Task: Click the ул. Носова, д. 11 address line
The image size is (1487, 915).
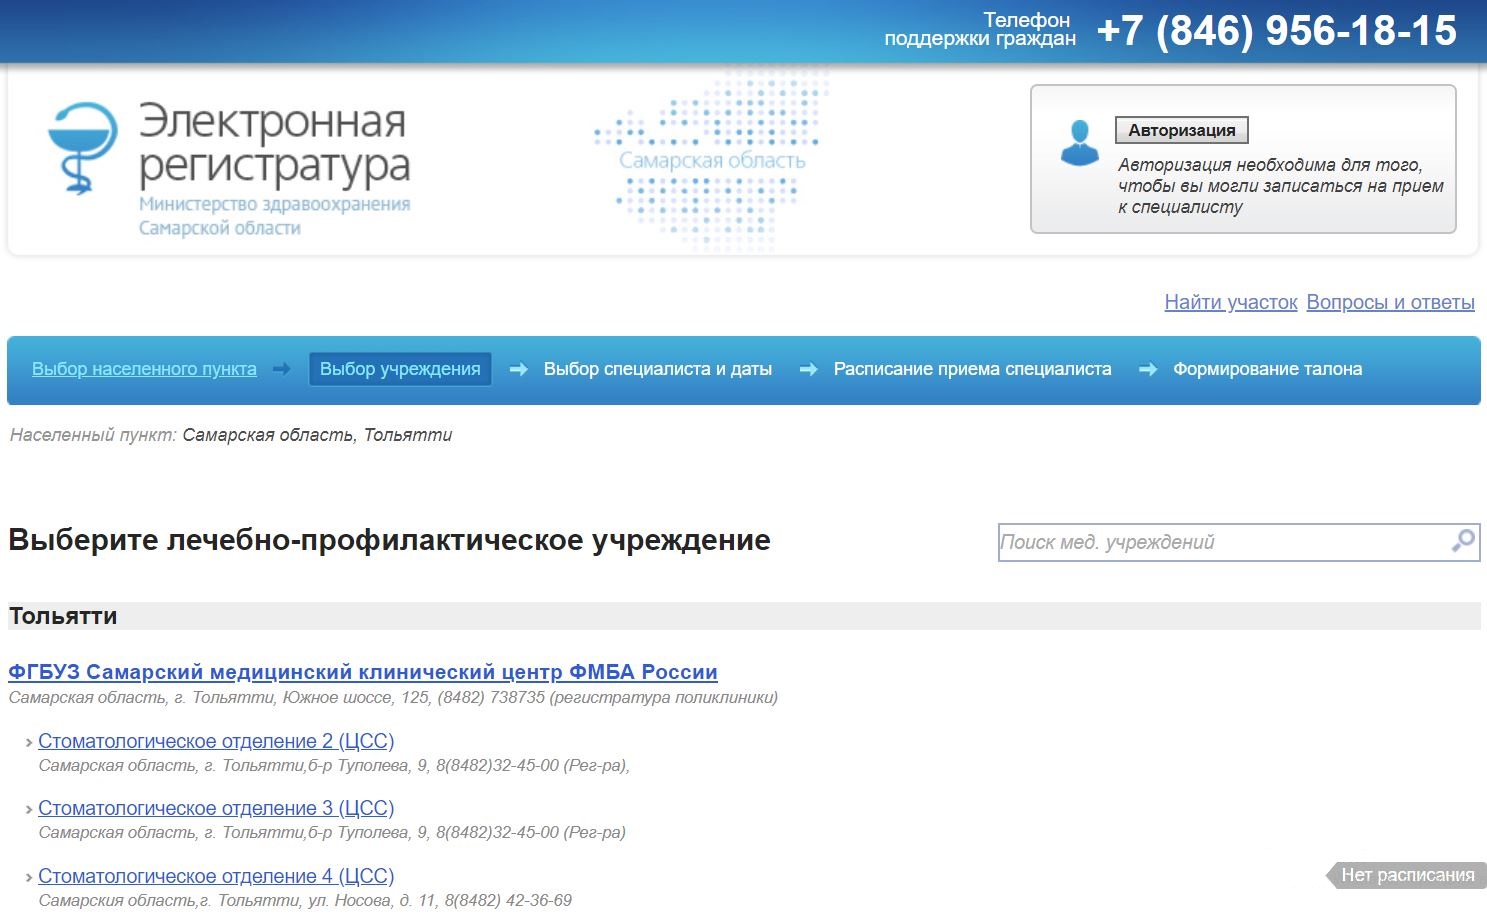Action: pos(305,900)
